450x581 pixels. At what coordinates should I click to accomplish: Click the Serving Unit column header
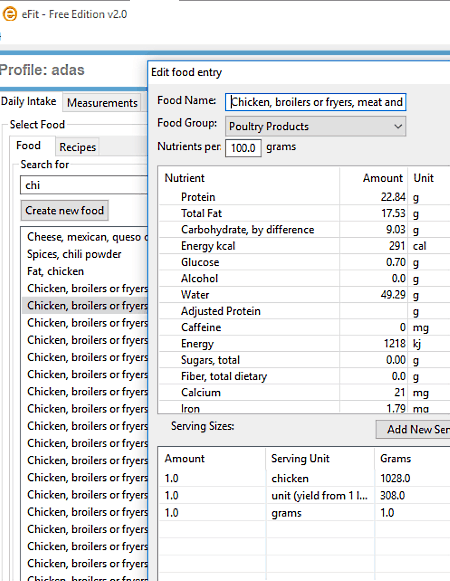[x=300, y=459]
